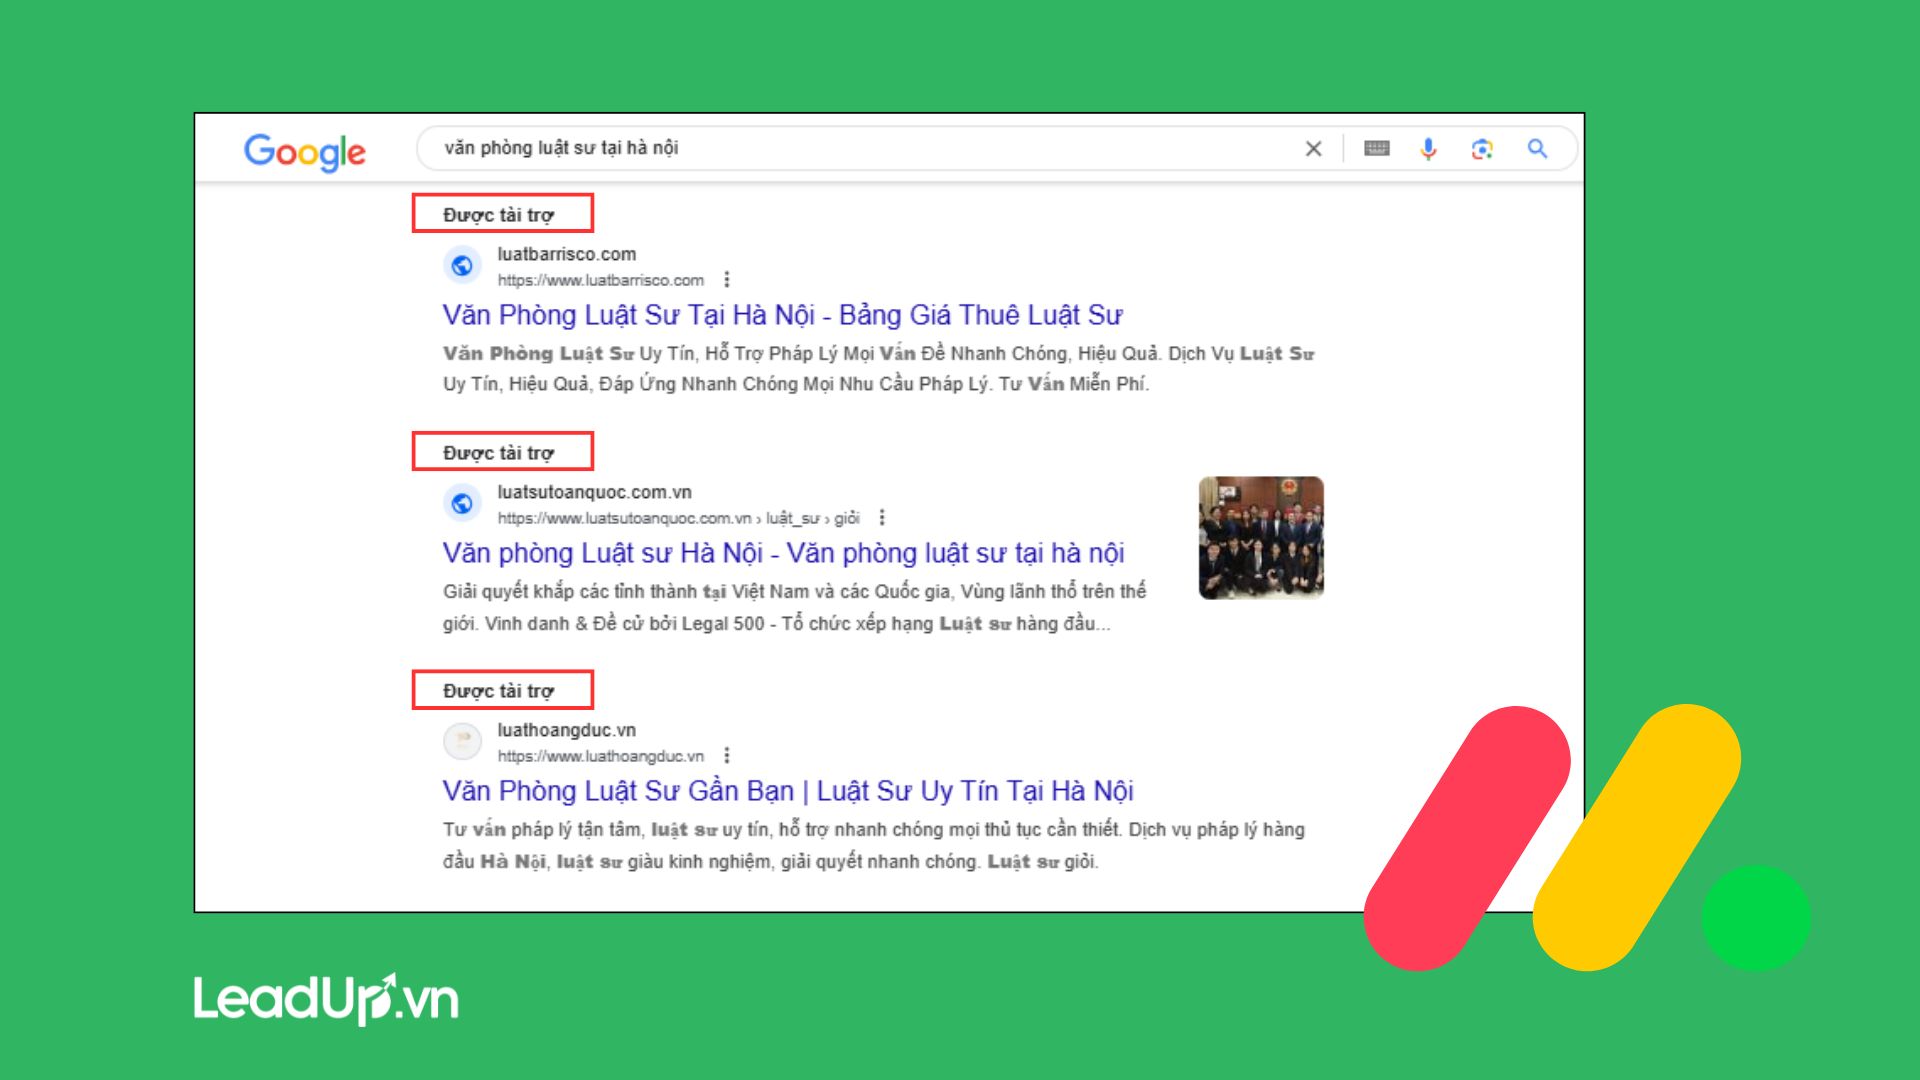
Task: Click luathoangduc.vn site favicon
Action: [x=462, y=742]
